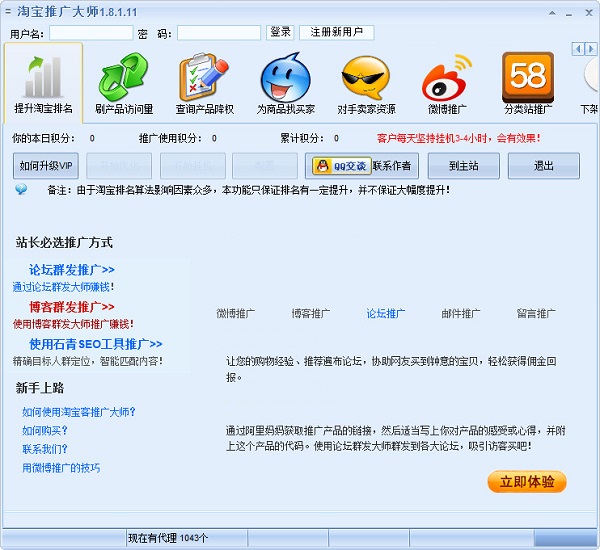The height and width of the screenshot is (550, 600).
Task: Select the 论坛推广 content tab
Action: 386,313
